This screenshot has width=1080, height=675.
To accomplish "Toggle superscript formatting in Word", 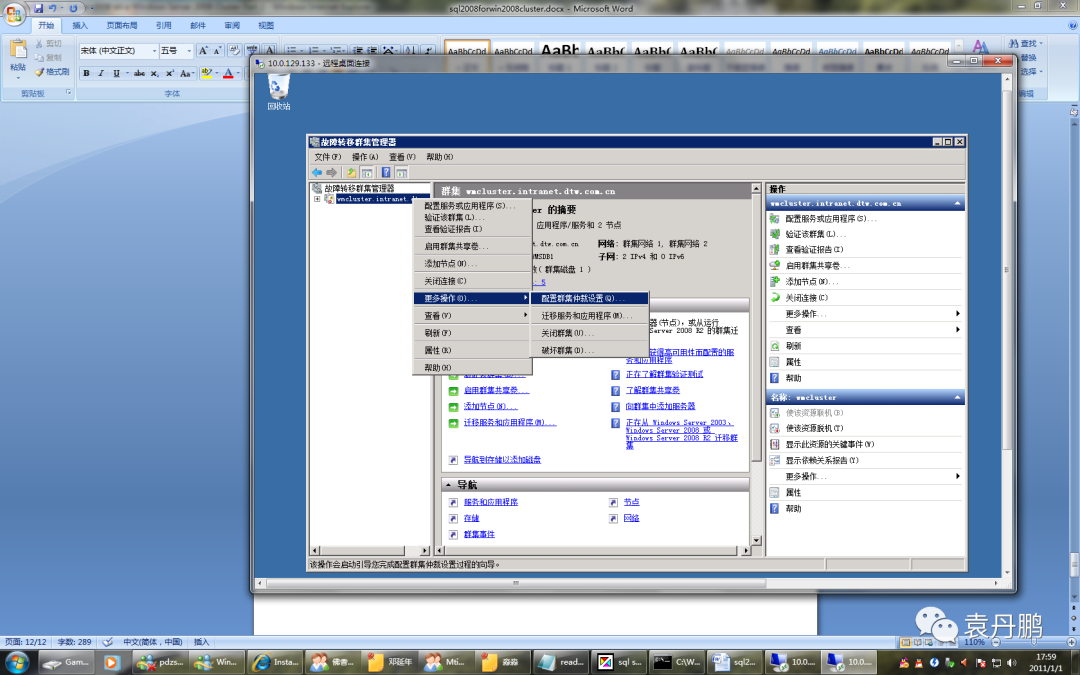I will point(169,73).
